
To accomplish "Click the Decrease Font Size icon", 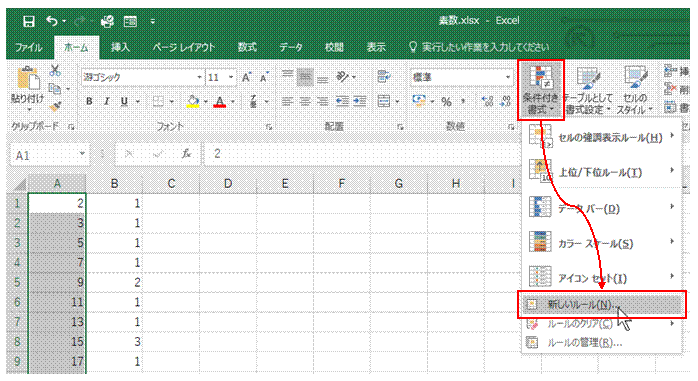I will (x=264, y=77).
